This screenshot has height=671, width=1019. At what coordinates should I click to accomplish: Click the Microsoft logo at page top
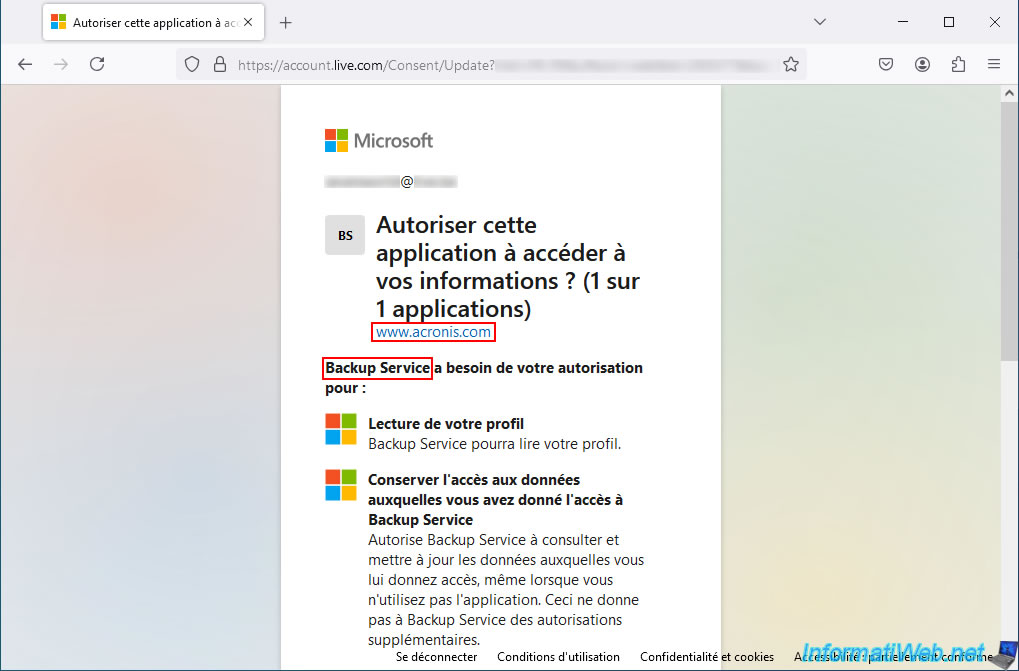point(379,140)
